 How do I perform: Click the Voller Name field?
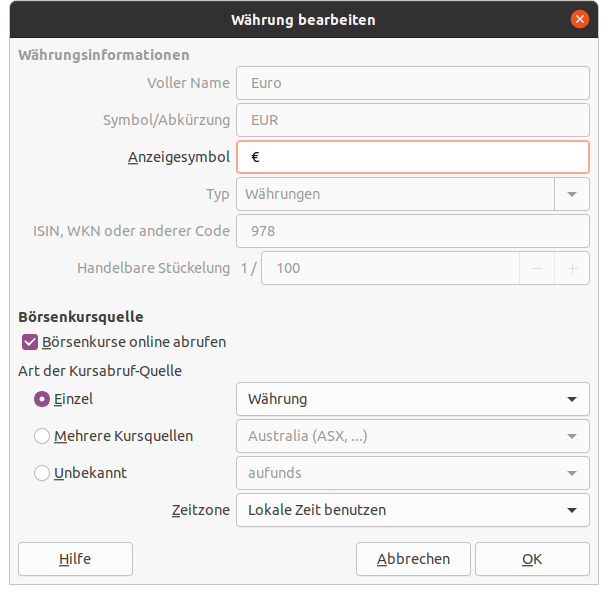(412, 84)
